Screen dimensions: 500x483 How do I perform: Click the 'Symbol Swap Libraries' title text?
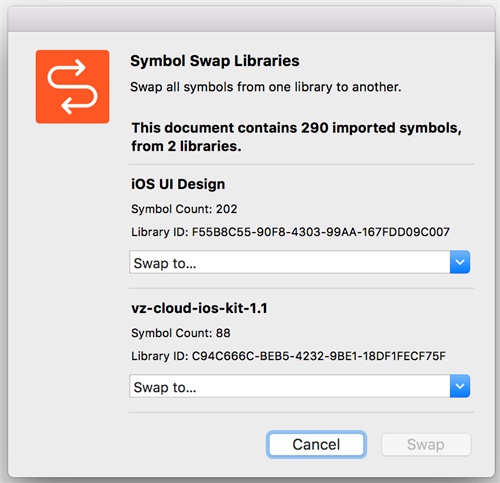pyautogui.click(x=215, y=61)
